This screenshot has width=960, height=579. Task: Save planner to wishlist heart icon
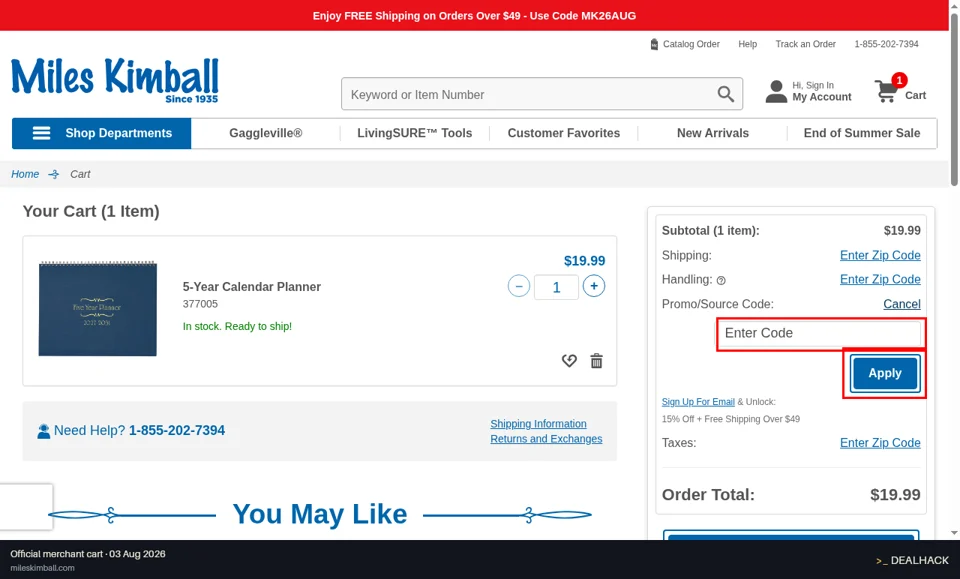point(569,360)
